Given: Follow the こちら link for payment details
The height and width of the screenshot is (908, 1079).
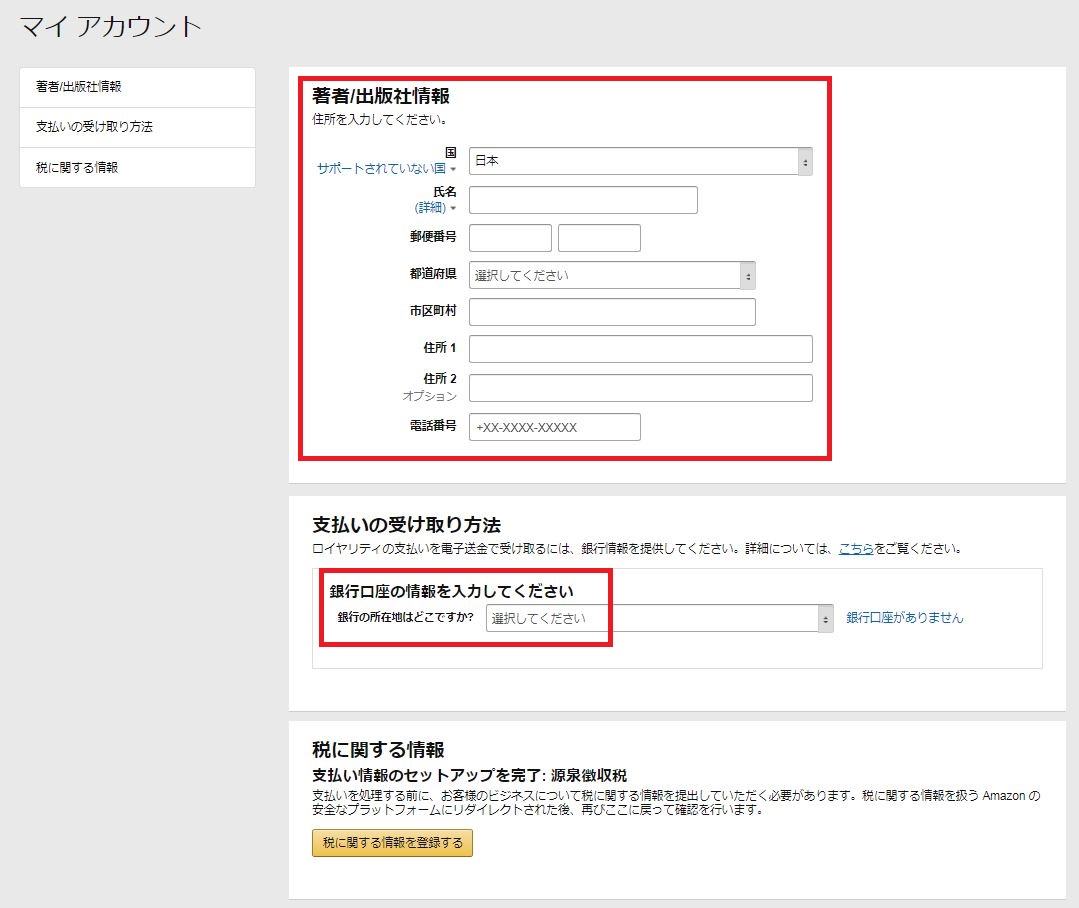Looking at the screenshot, I should tap(856, 548).
